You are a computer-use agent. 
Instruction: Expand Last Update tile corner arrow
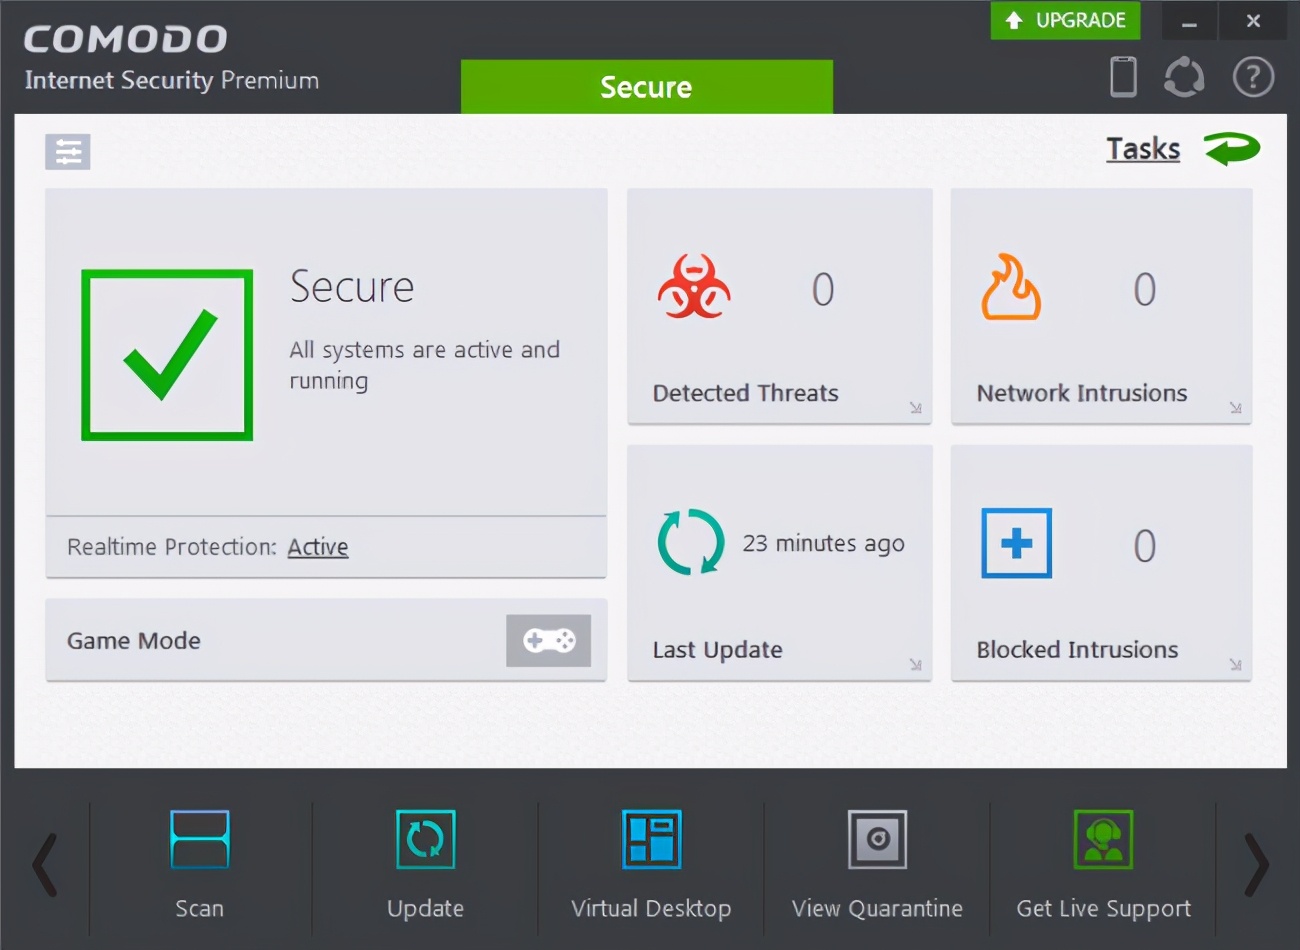pos(916,664)
